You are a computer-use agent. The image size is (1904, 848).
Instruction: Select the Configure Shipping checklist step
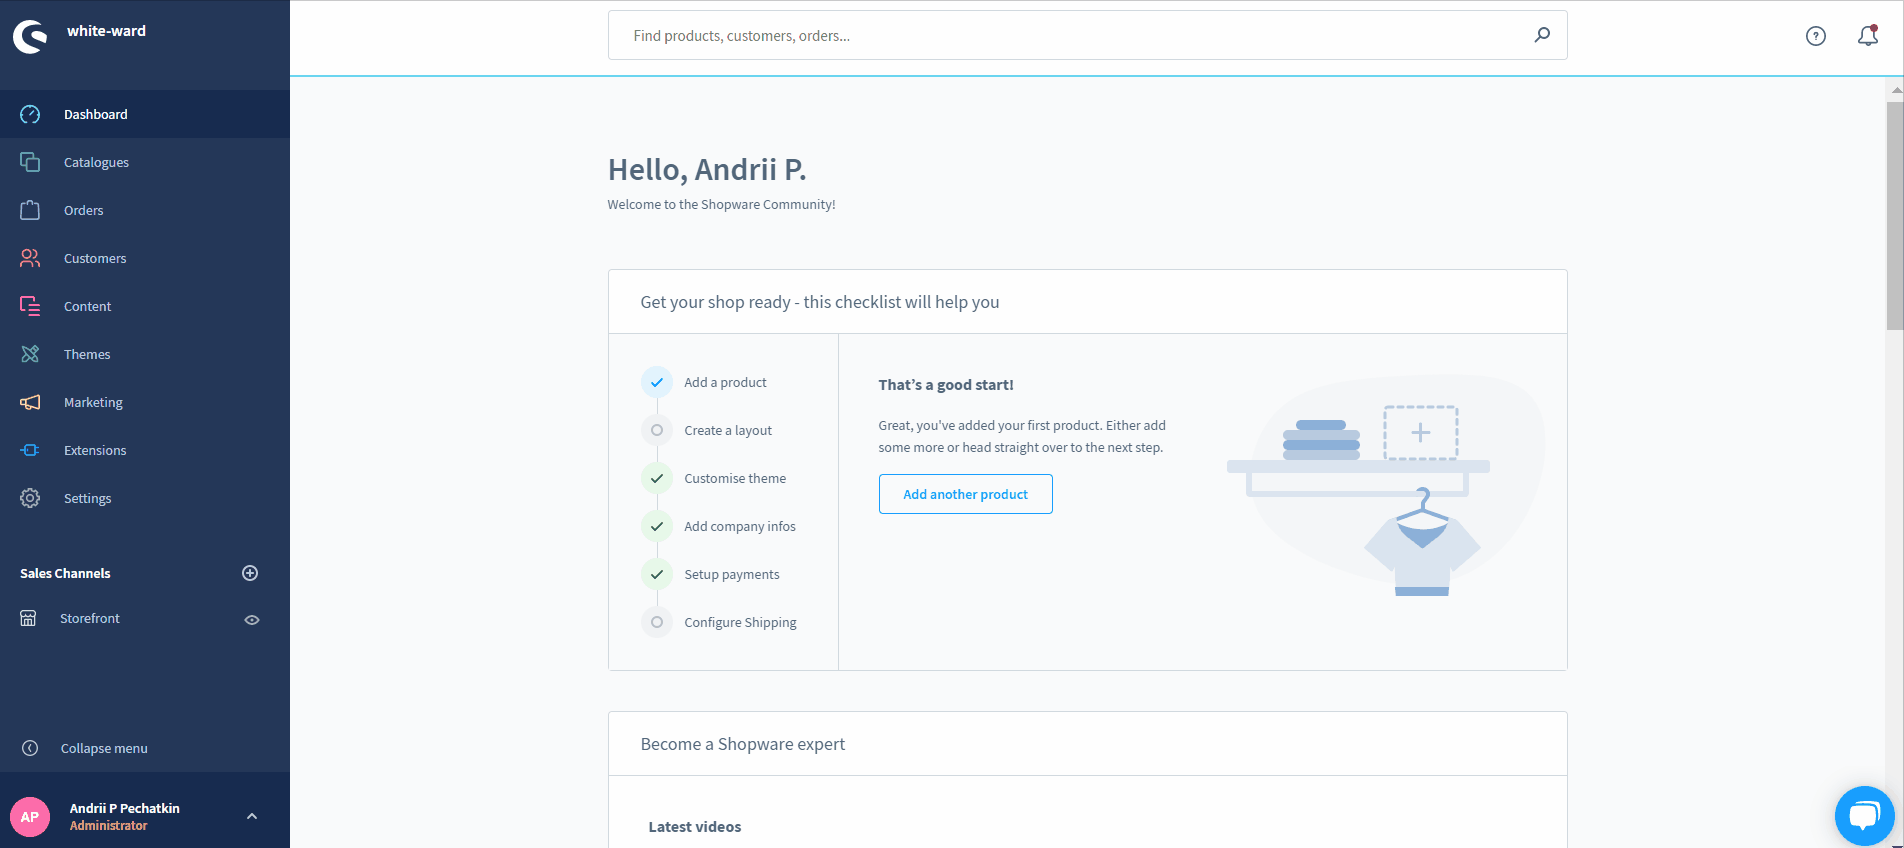pos(739,622)
